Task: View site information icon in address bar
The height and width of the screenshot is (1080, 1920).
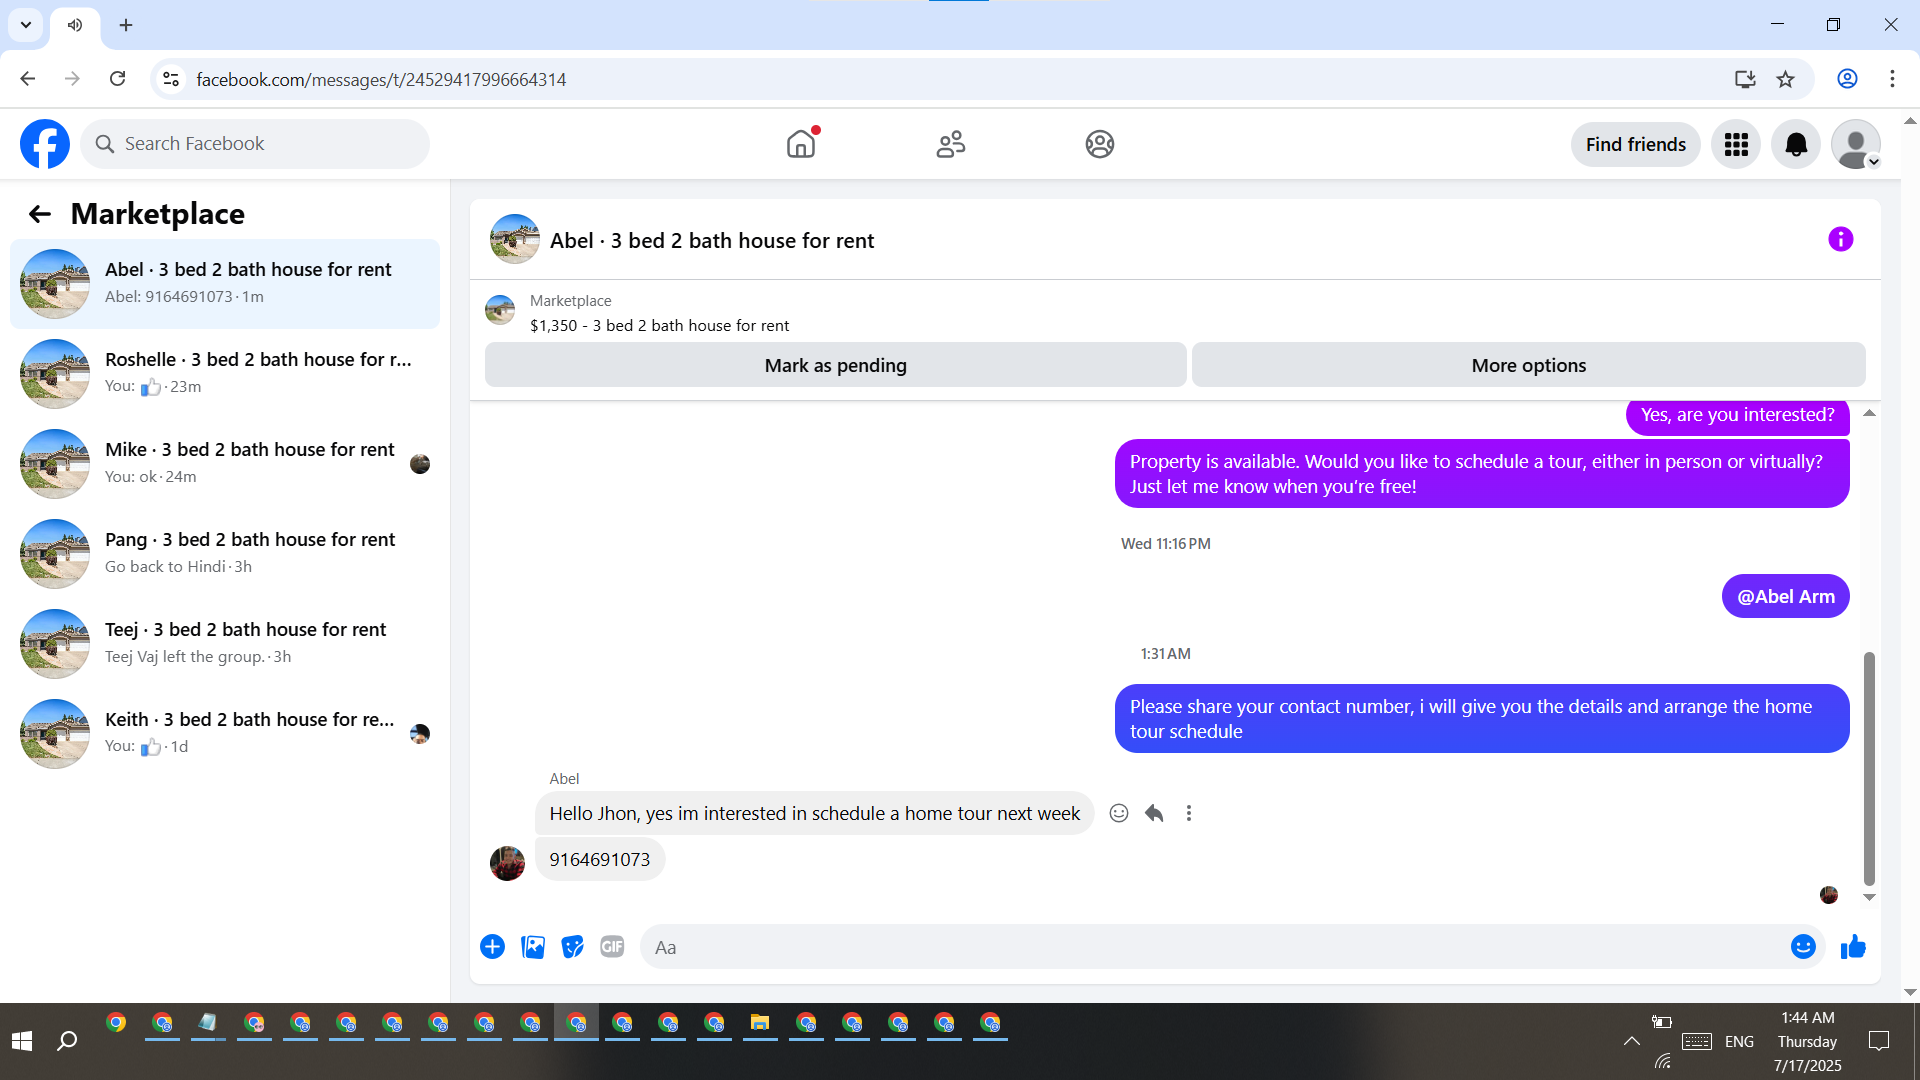Action: click(171, 79)
